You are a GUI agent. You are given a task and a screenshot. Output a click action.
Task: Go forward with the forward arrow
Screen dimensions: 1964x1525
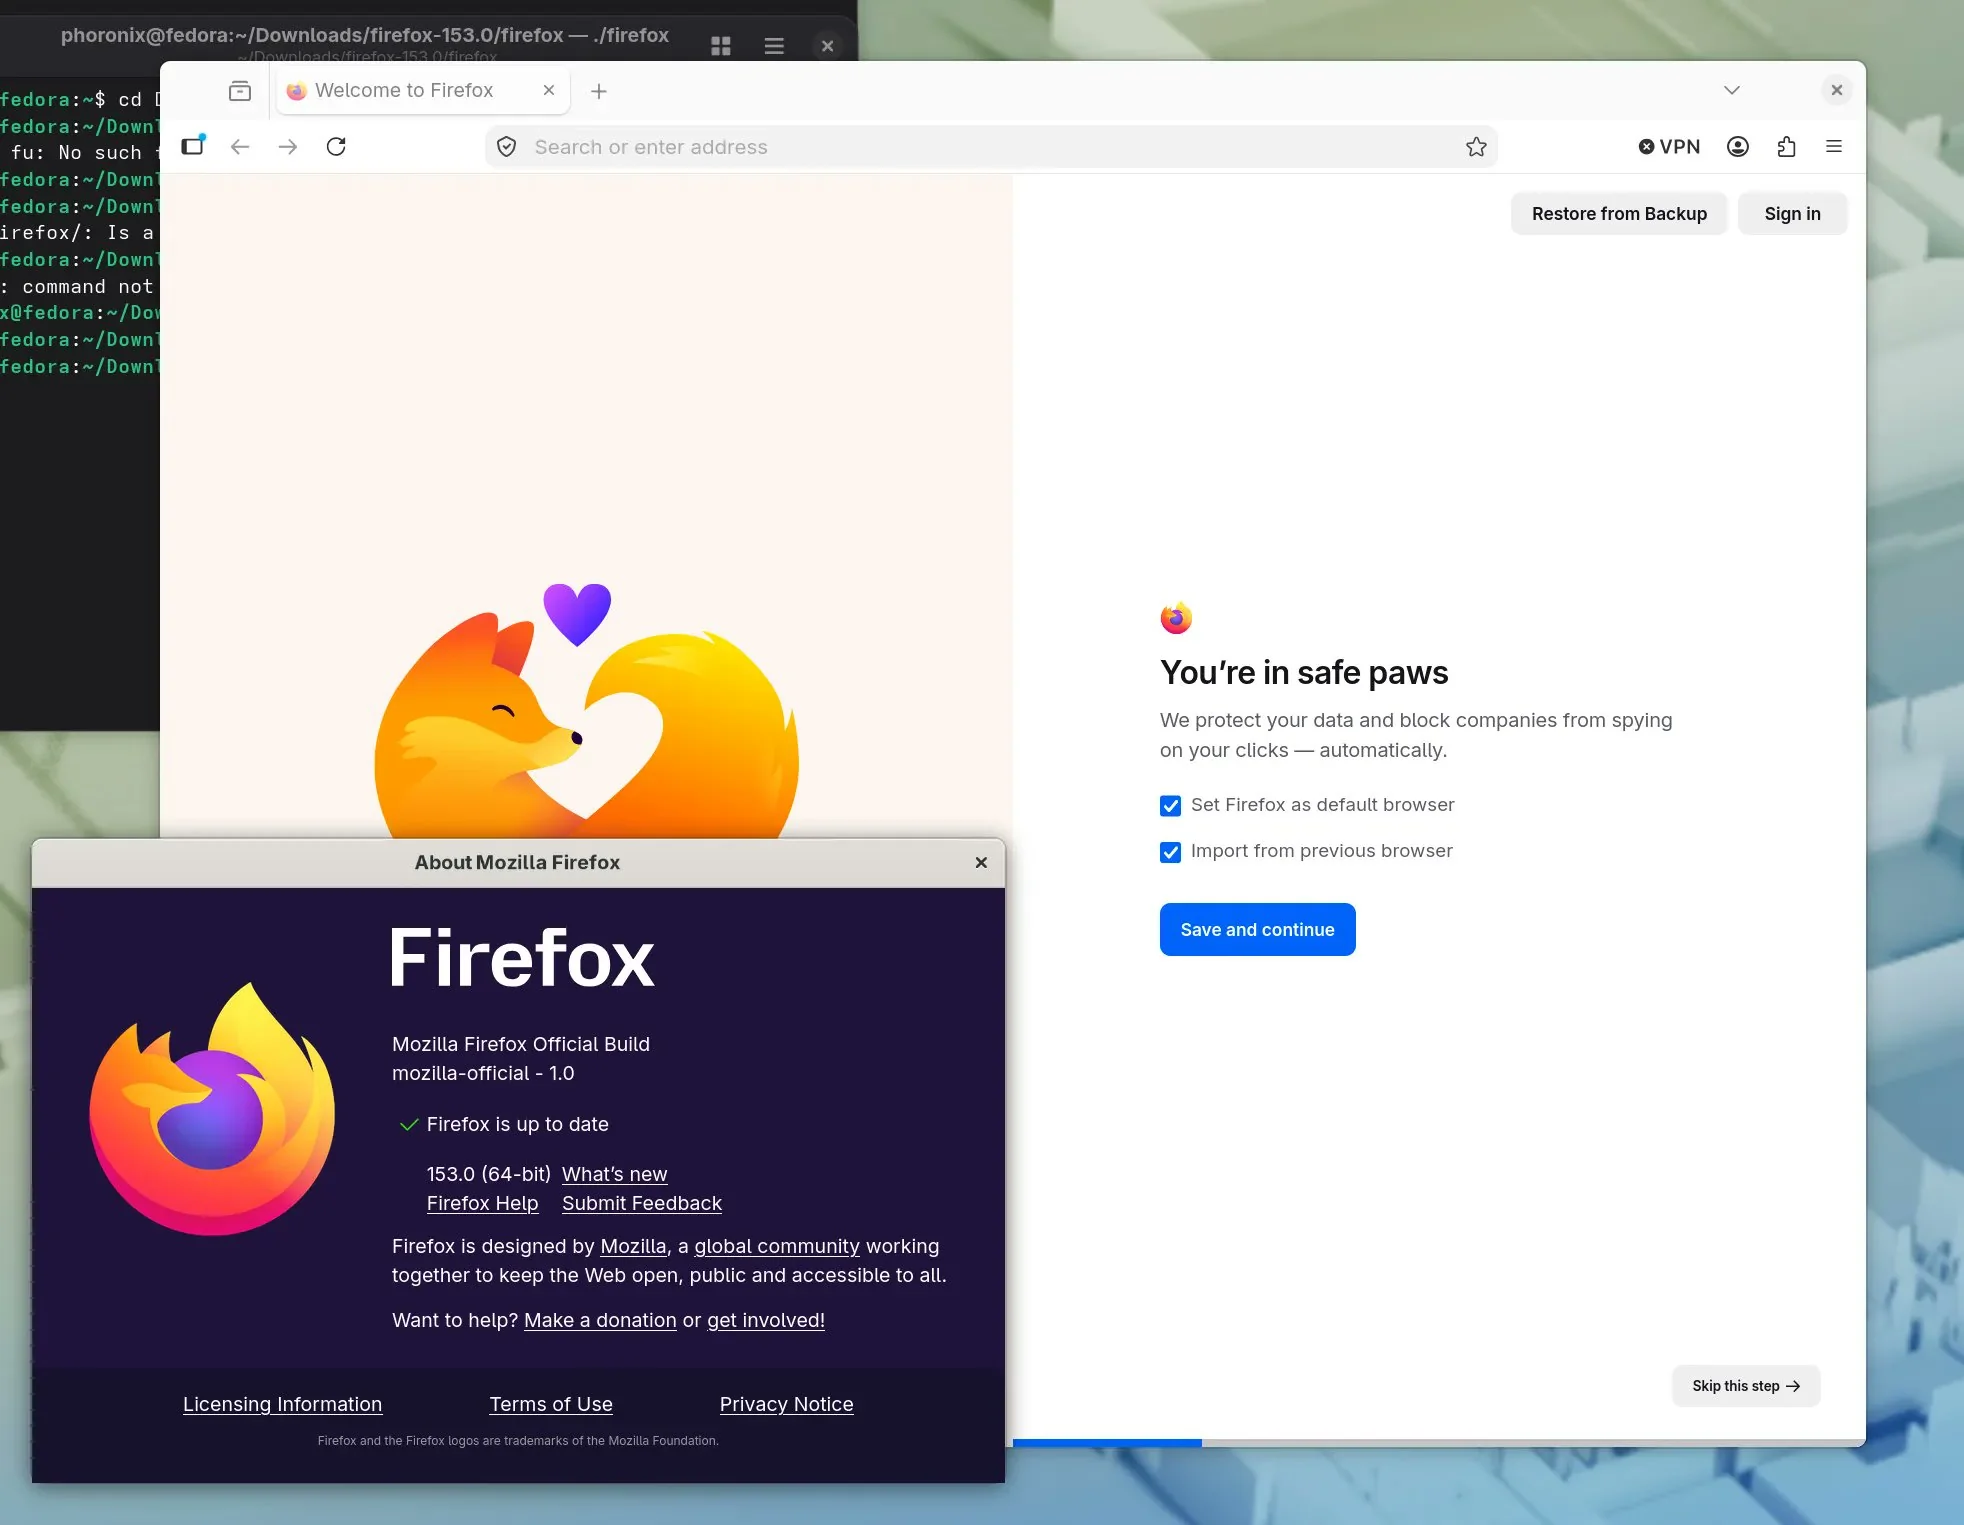click(x=288, y=147)
